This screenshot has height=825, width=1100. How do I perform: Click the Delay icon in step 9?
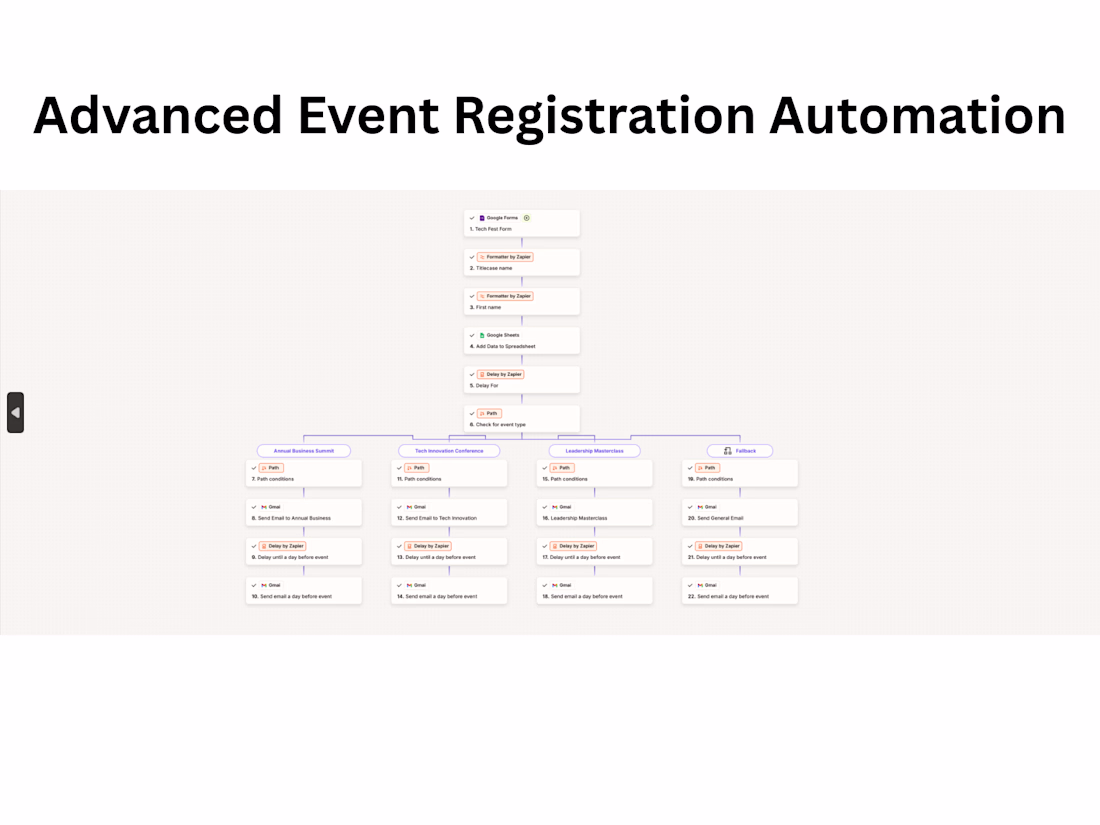pyautogui.click(x=264, y=546)
